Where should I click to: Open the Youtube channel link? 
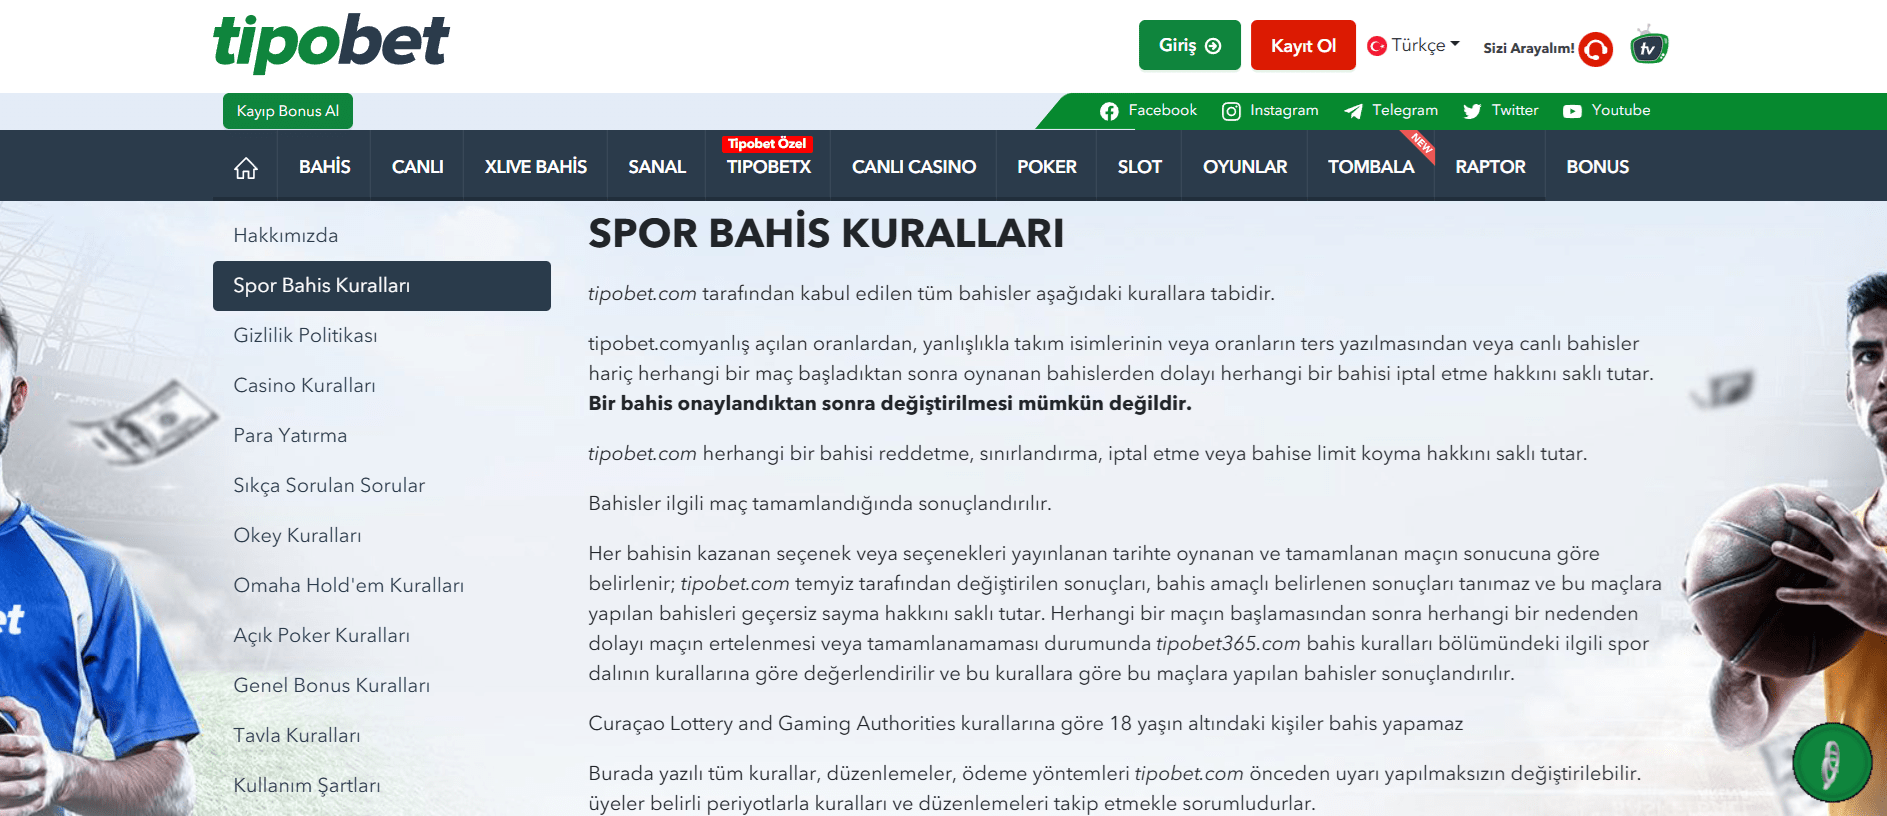[x=1606, y=111]
